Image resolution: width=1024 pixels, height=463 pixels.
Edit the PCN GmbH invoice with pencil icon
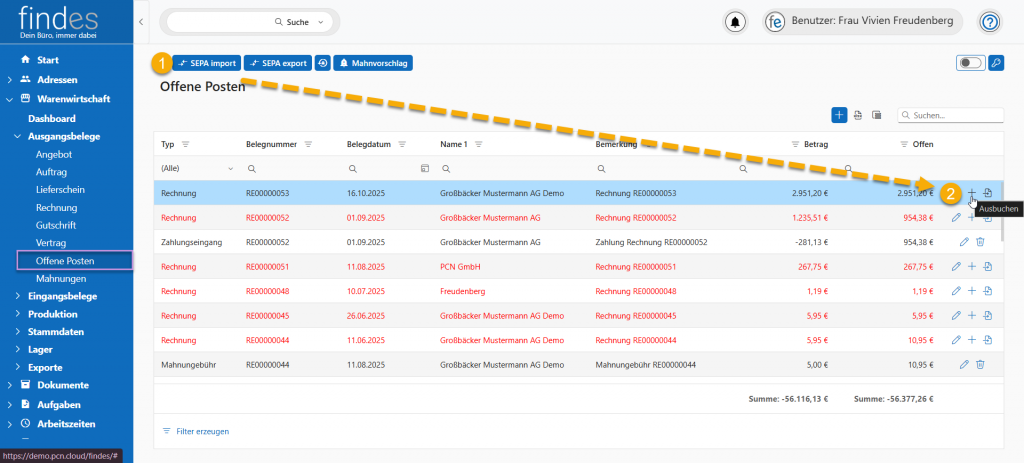[956, 266]
